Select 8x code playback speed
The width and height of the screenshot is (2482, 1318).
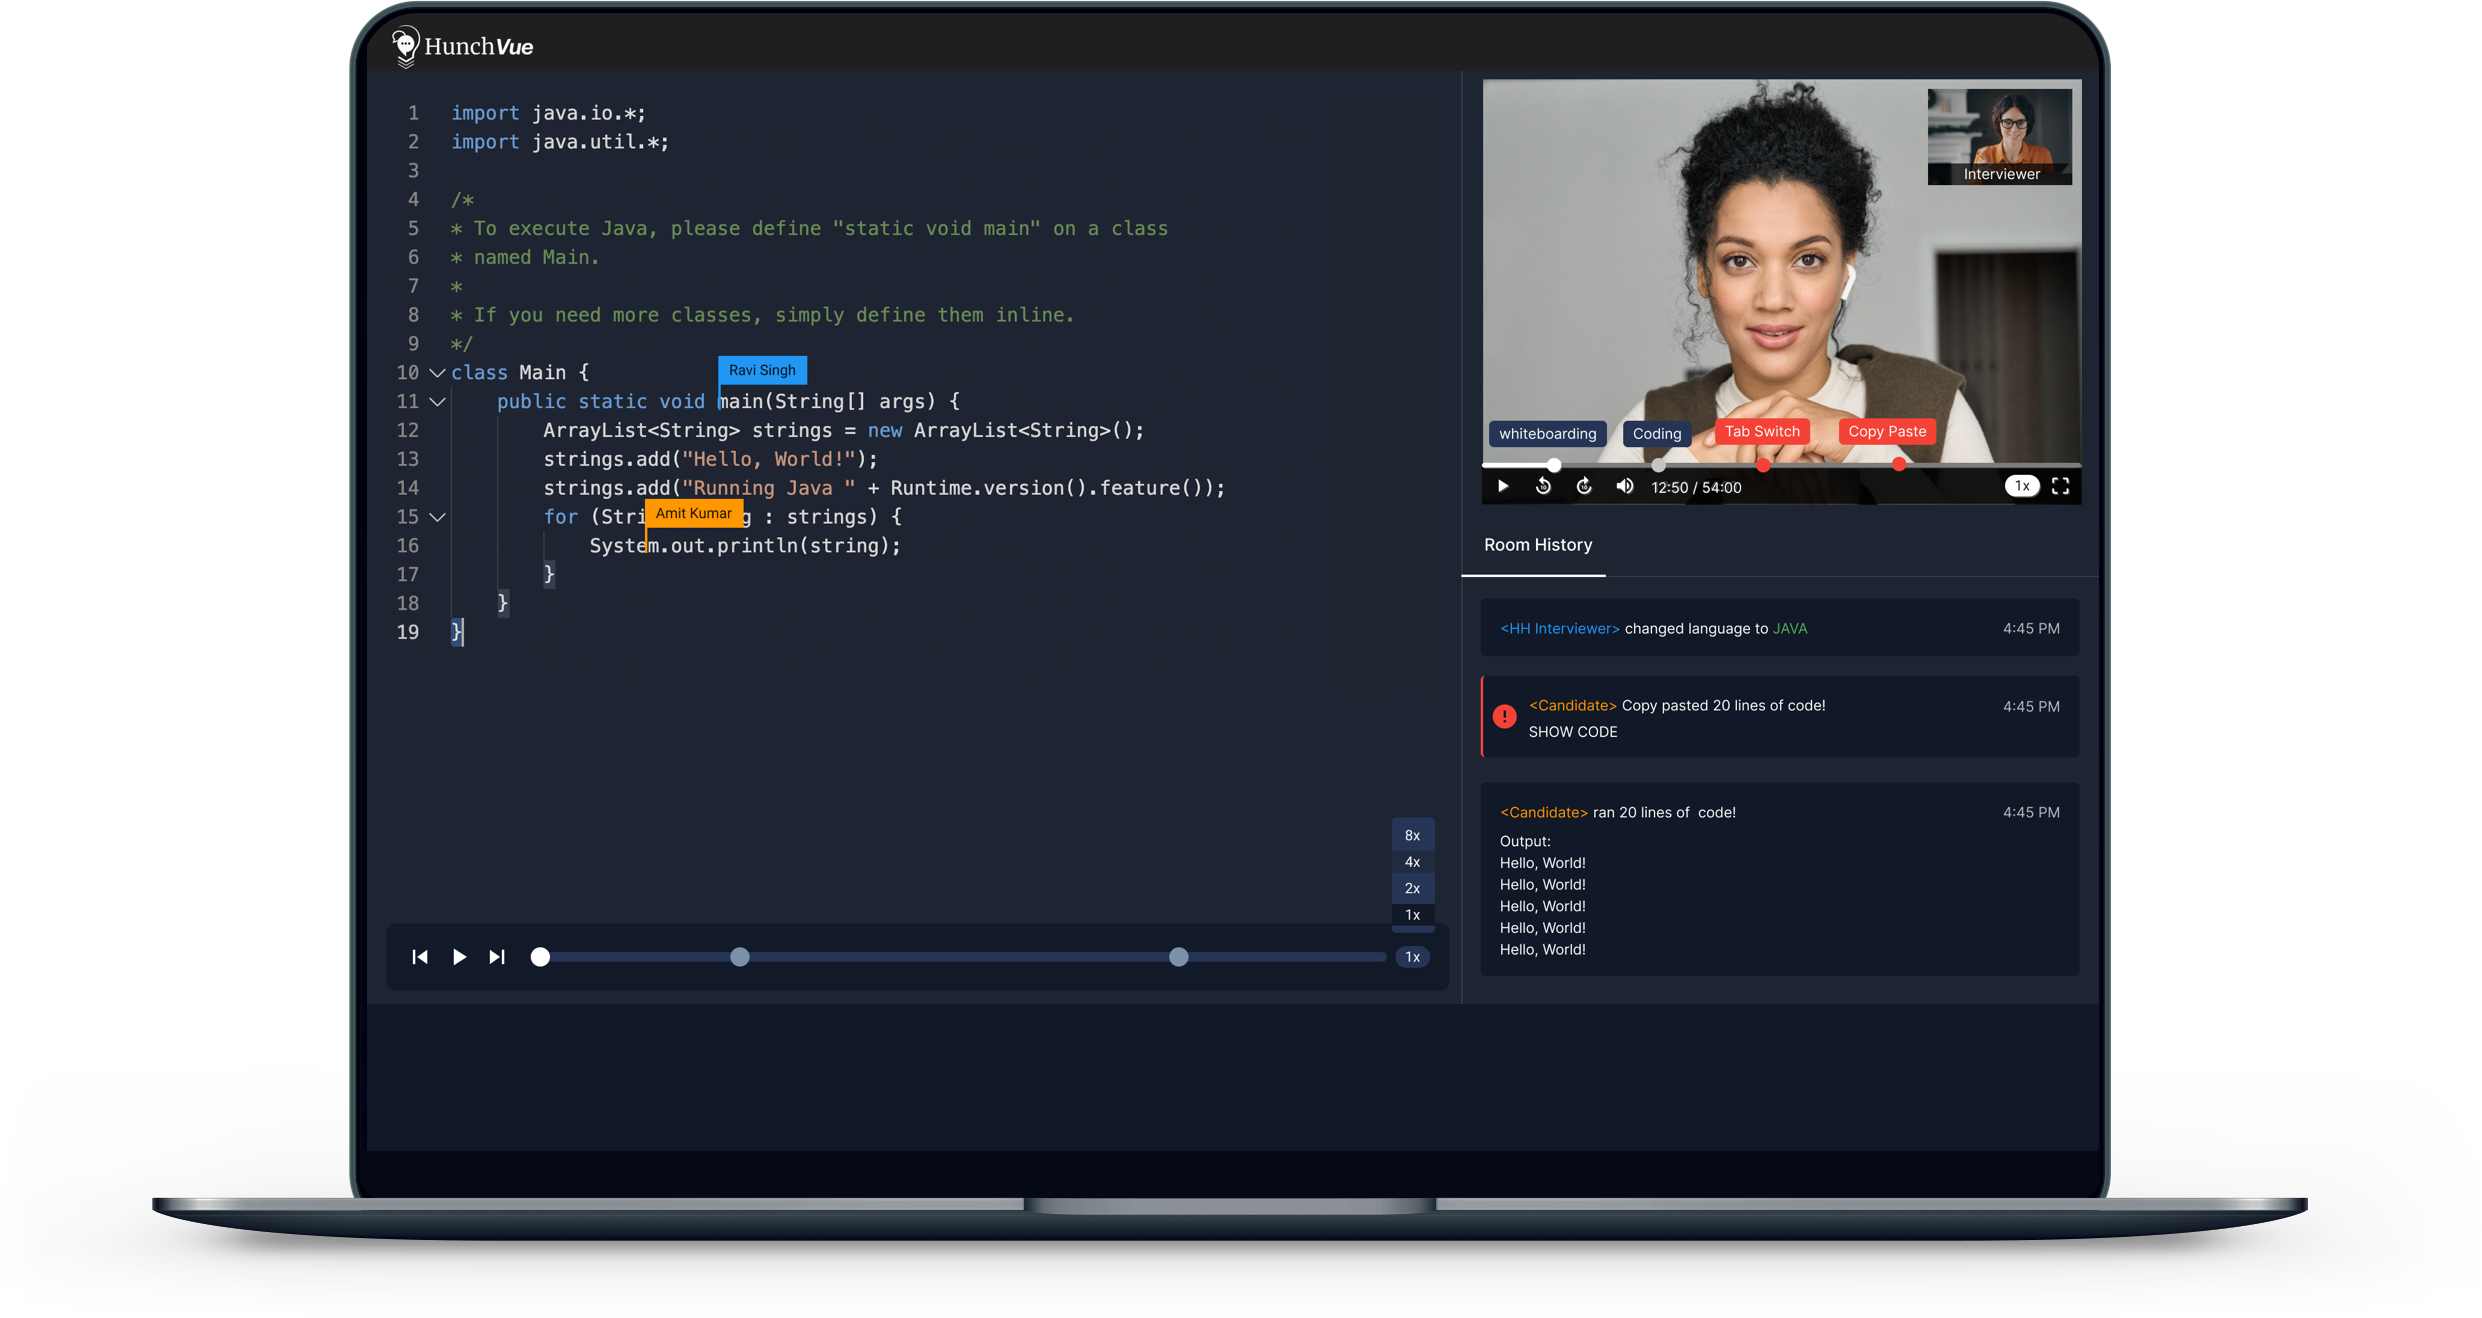1412,835
